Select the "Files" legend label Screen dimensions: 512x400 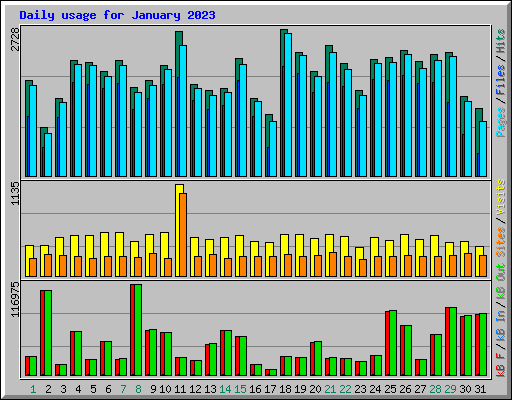501,80
